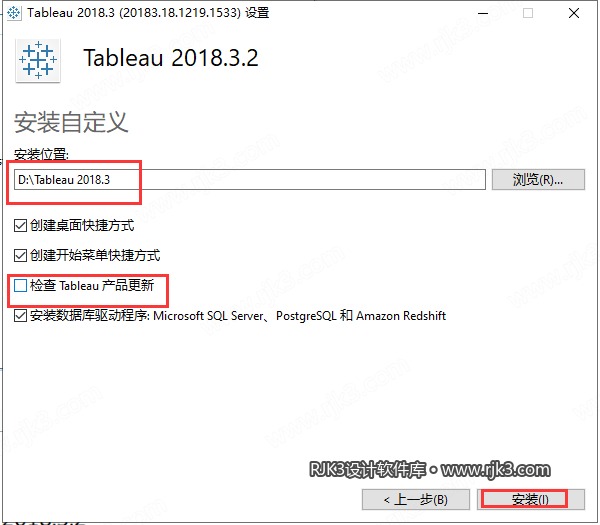This screenshot has width=600, height=525.
Task: Toggle 创建开始菜单快捷方式 checkbox
Action: 20,255
